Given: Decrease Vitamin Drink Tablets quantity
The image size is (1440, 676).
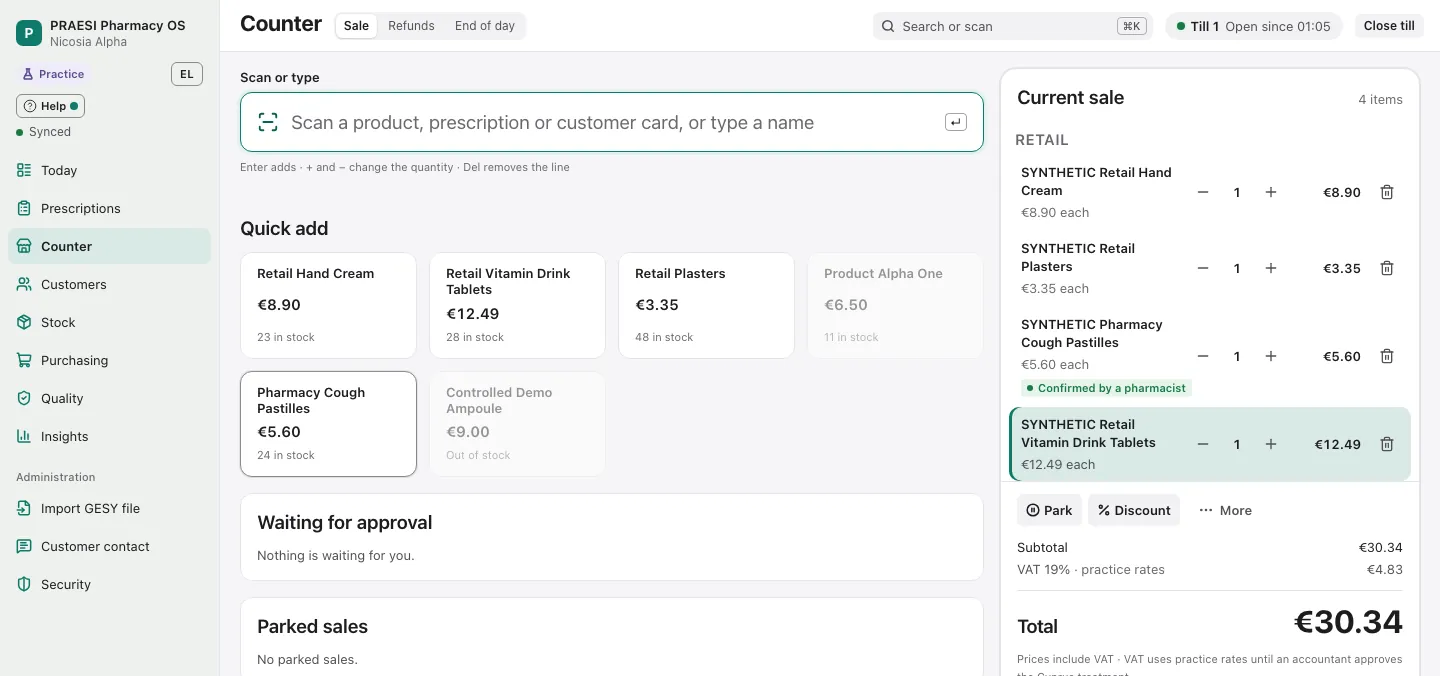Looking at the screenshot, I should [1203, 444].
